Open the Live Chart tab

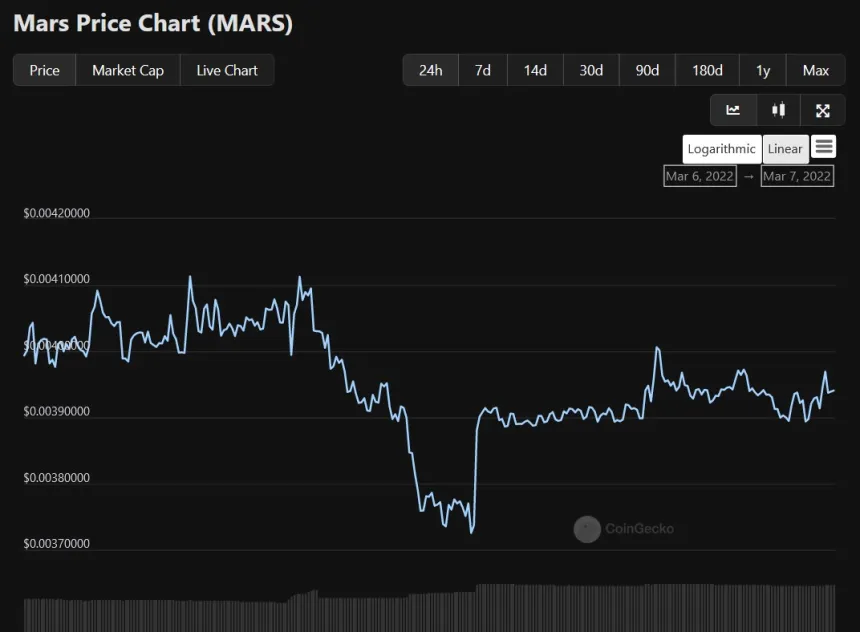[x=227, y=70]
